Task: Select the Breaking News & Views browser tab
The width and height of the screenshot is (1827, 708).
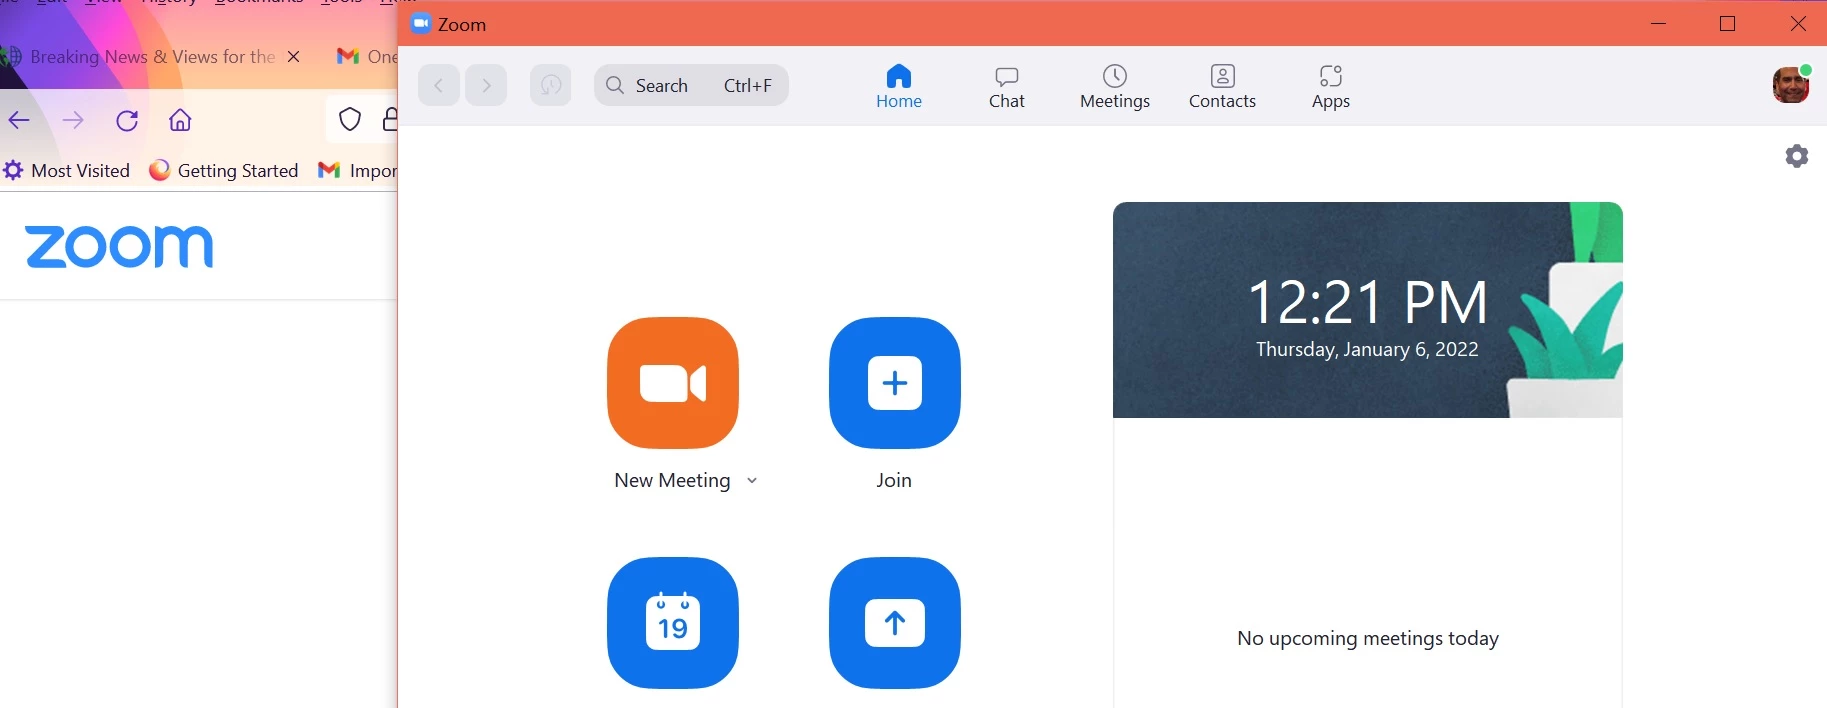Action: (152, 57)
